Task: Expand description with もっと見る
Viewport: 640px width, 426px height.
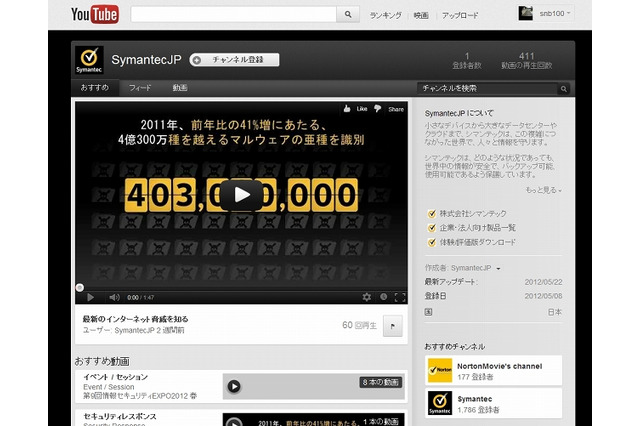Action: click(x=543, y=190)
